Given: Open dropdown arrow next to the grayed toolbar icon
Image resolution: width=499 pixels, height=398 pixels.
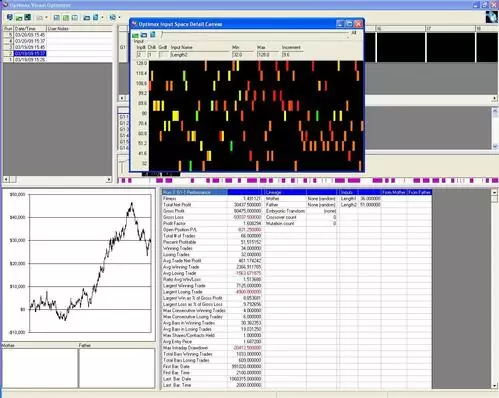Looking at the screenshot, I should [x=46, y=17].
